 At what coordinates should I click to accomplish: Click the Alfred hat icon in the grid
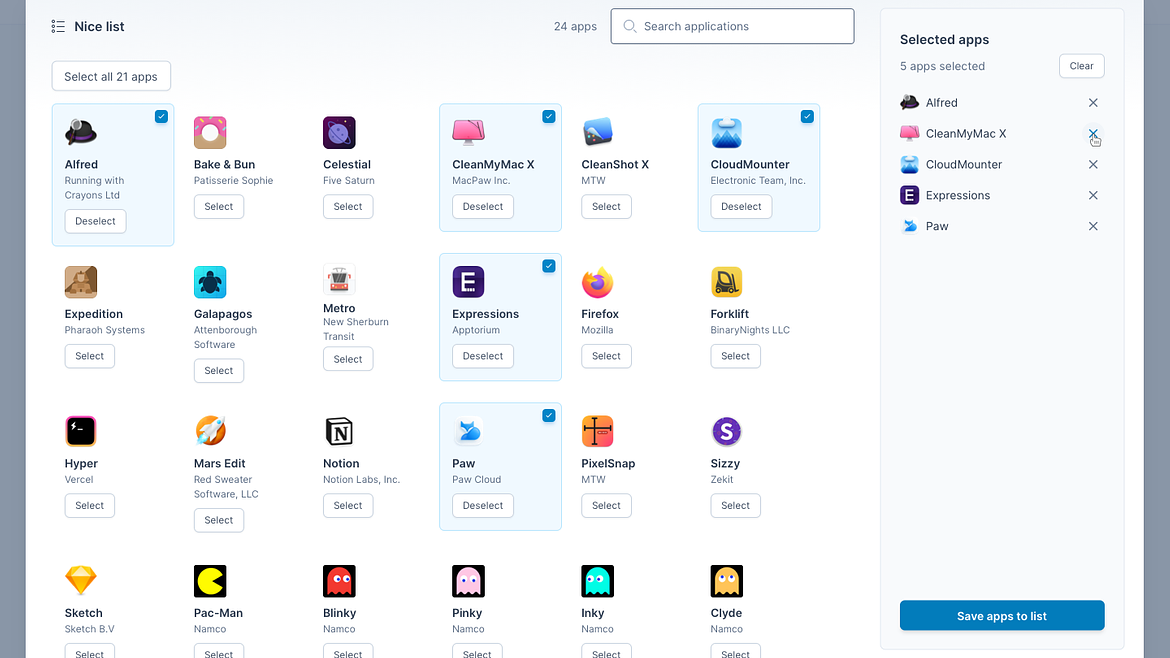click(81, 133)
